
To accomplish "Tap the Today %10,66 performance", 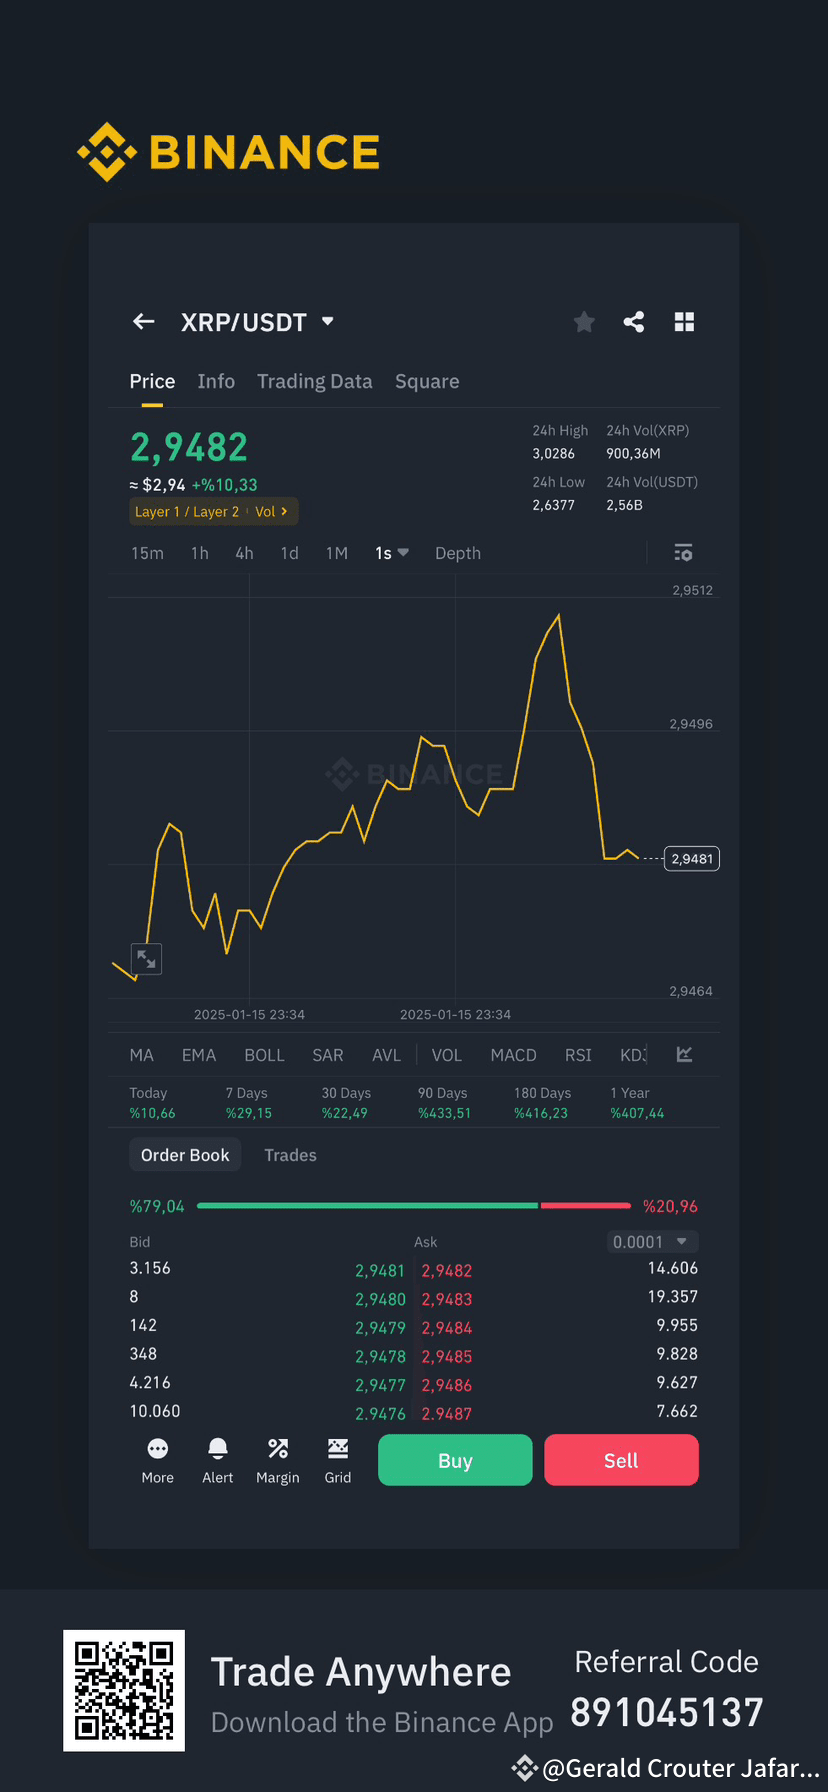I will click(152, 1103).
